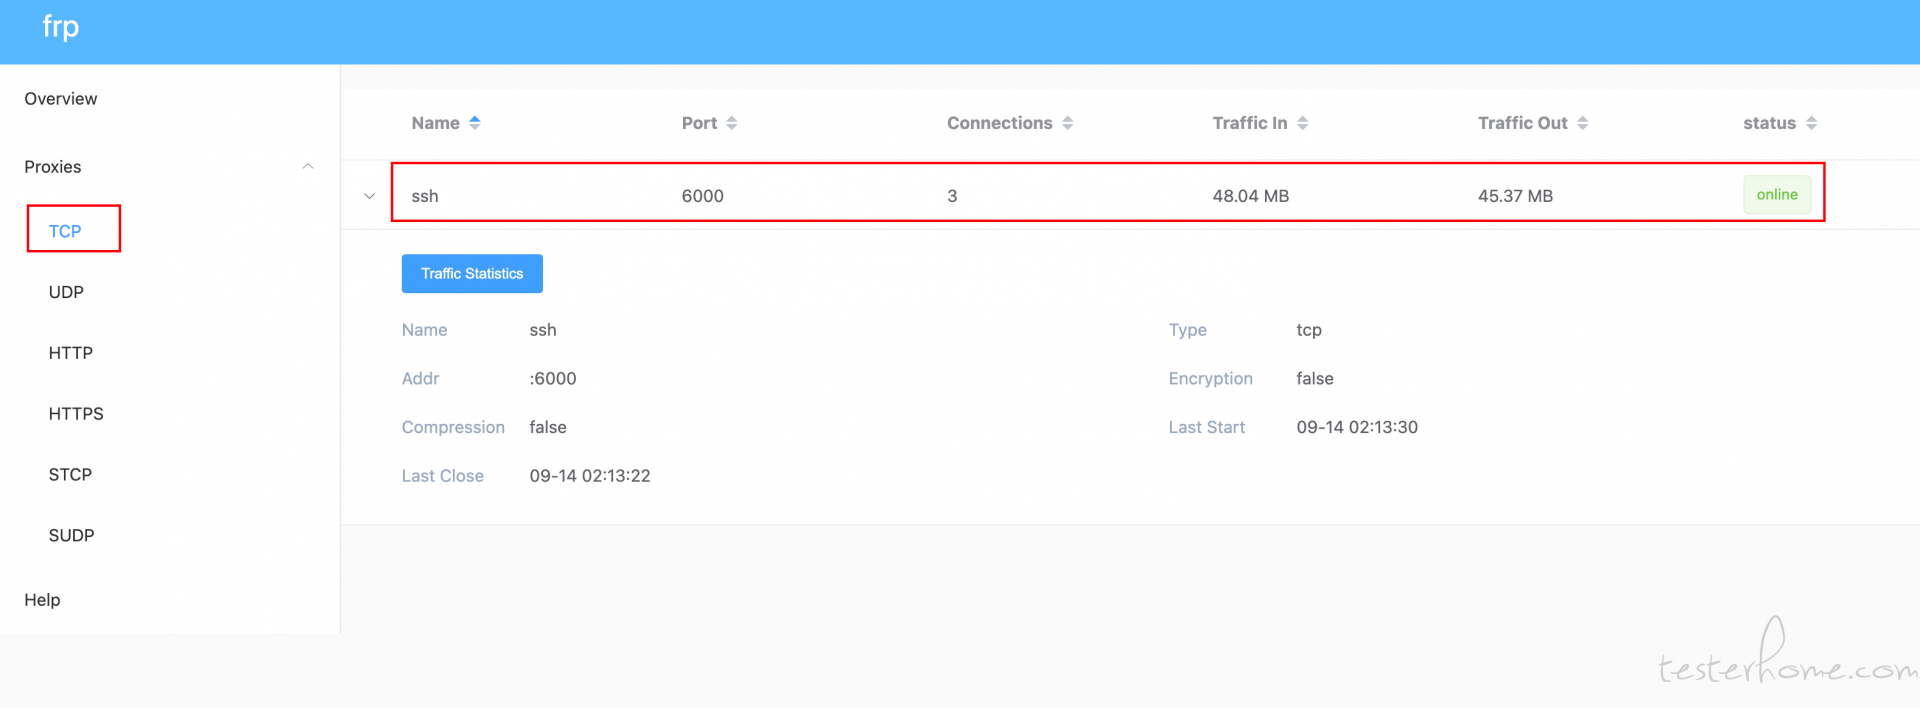Open the Overview page
This screenshot has height=708, width=1920.
coord(61,99)
